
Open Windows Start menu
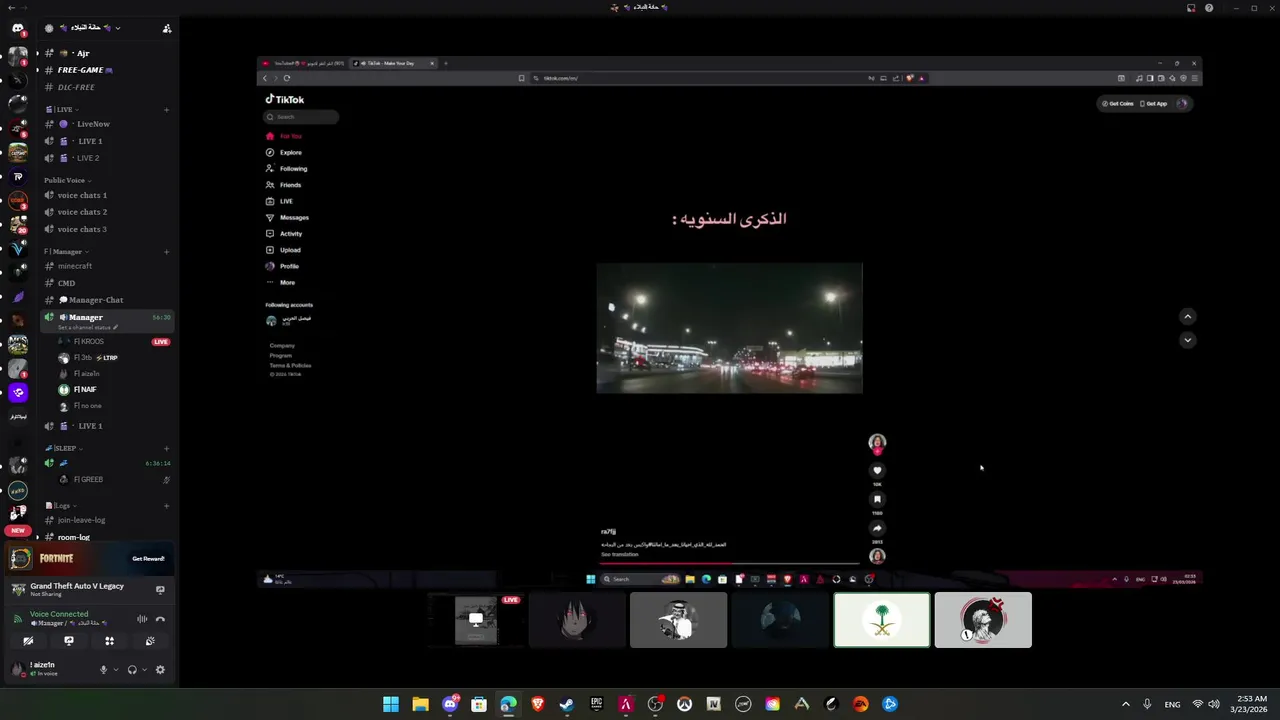coord(391,704)
